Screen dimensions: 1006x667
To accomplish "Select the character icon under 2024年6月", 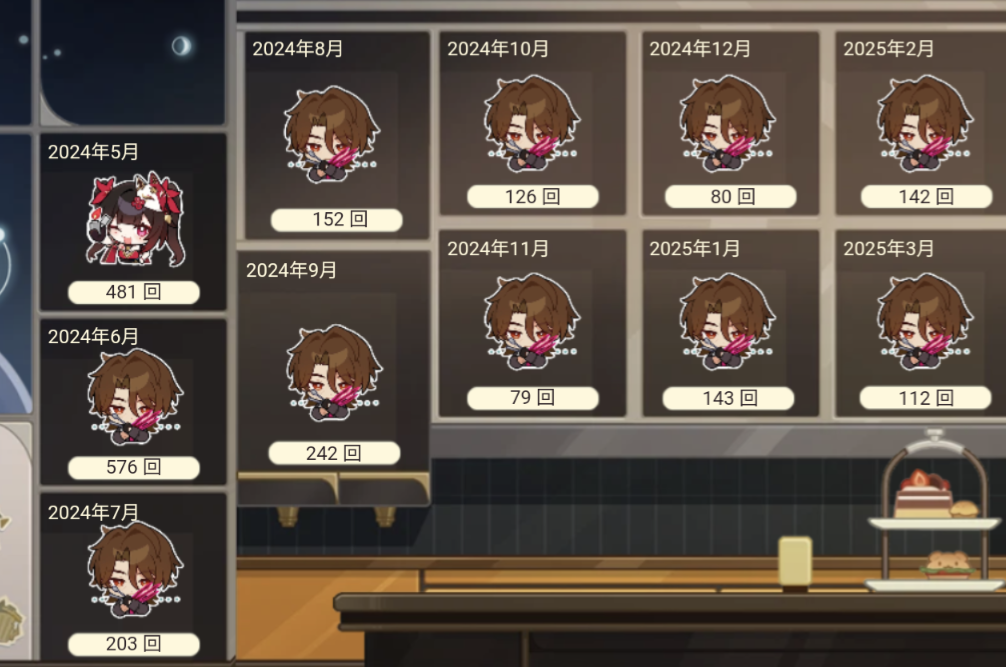I will click(135, 398).
